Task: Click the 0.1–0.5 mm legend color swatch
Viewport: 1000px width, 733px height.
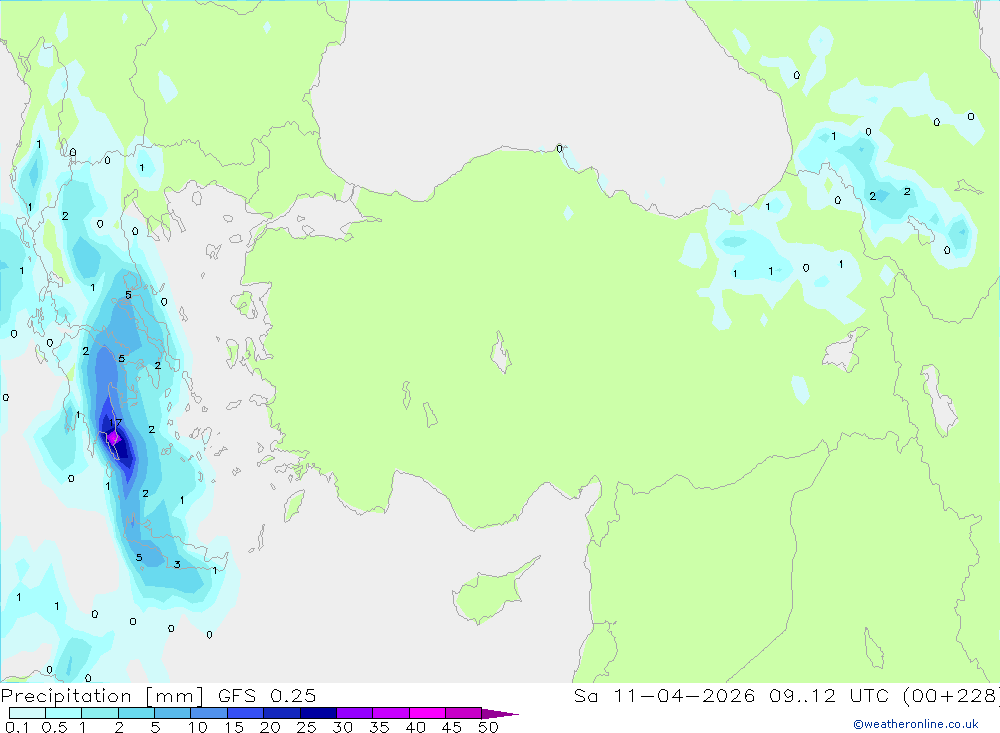Action: [x=27, y=713]
